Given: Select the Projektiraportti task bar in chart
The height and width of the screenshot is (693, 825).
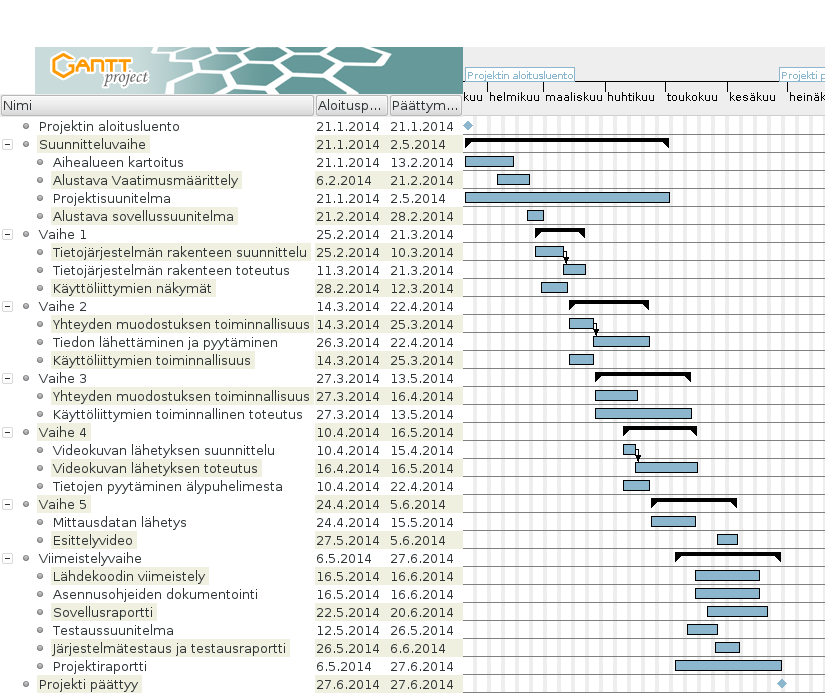Looking at the screenshot, I should click(x=728, y=666).
